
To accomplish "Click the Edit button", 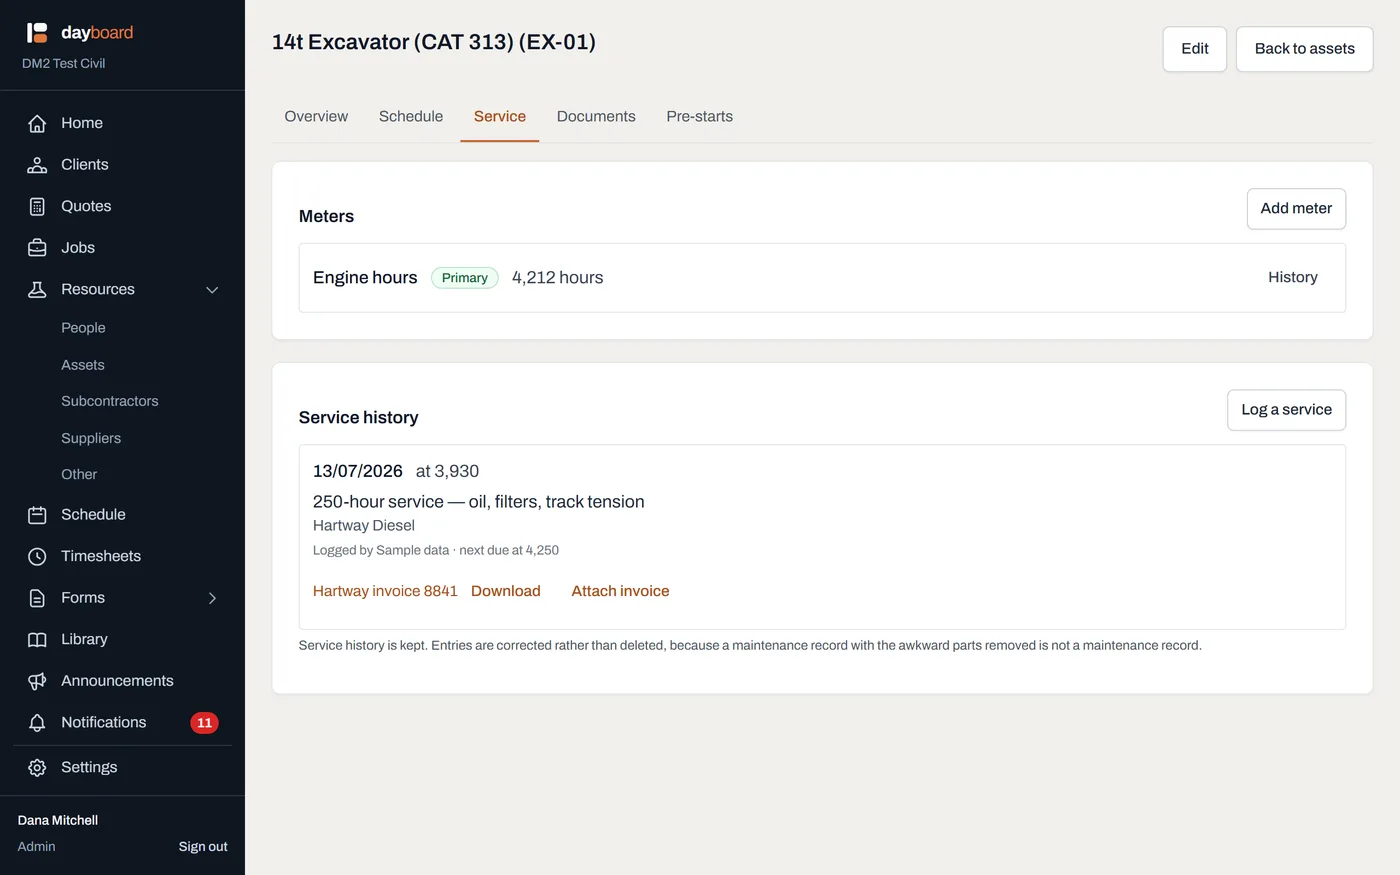I will [x=1195, y=49].
